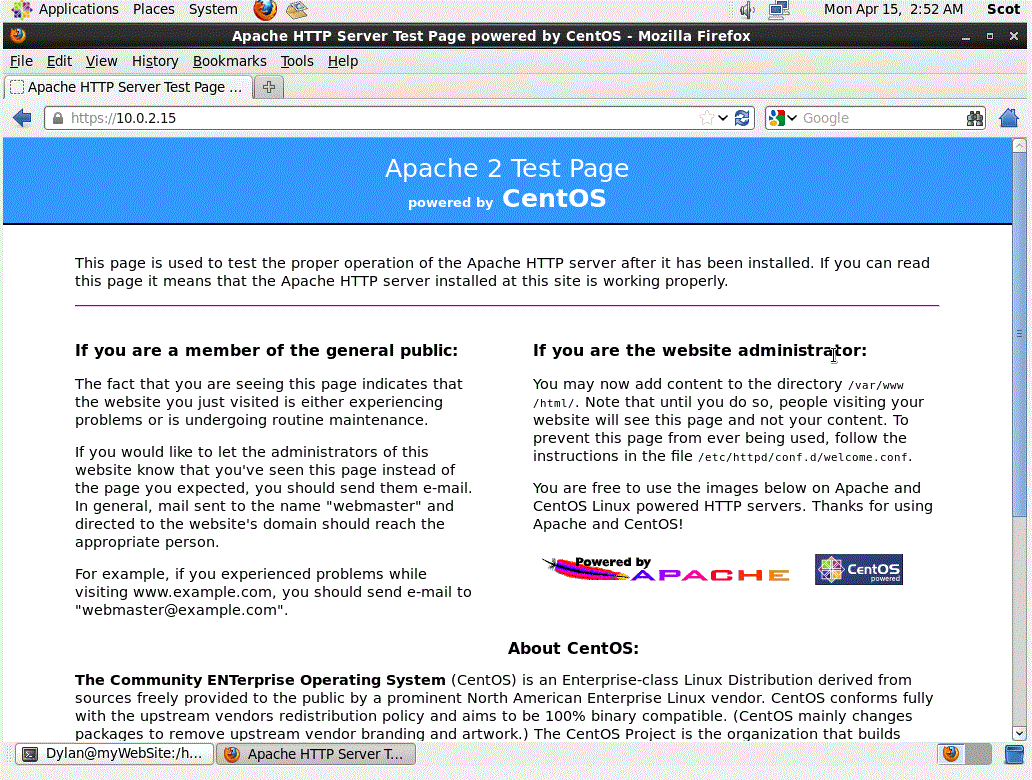Click the network connection panel icon
Viewport: 1032px width, 780px height.
pos(779,10)
